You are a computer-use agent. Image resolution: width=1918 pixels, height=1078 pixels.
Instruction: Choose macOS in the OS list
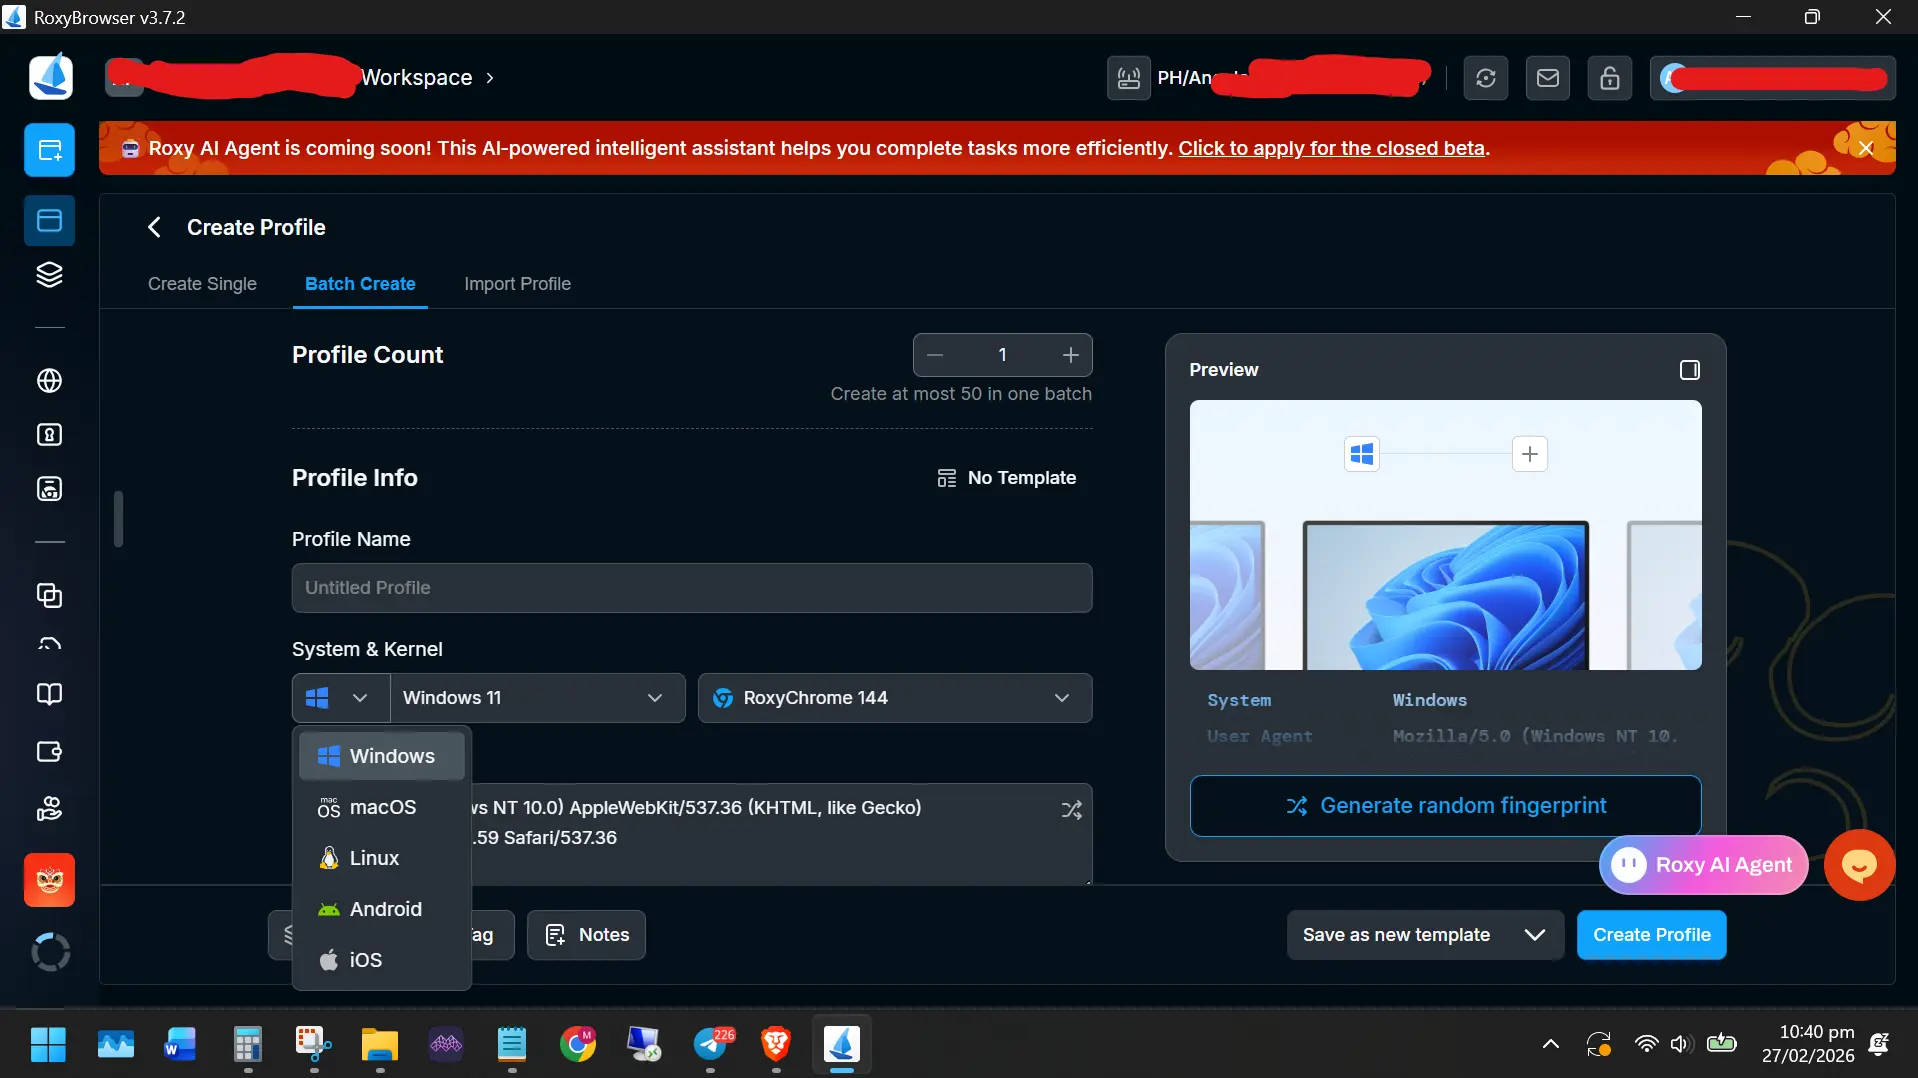point(382,807)
